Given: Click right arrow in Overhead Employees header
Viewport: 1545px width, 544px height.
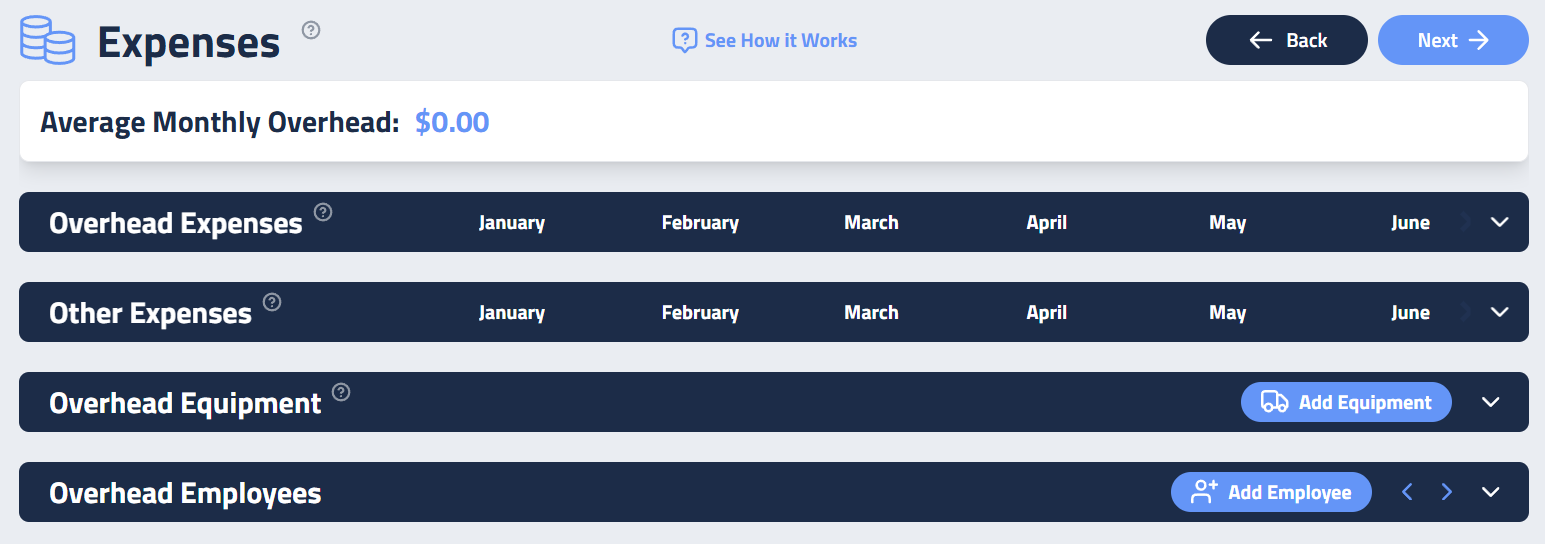Looking at the screenshot, I should tap(1446, 492).
